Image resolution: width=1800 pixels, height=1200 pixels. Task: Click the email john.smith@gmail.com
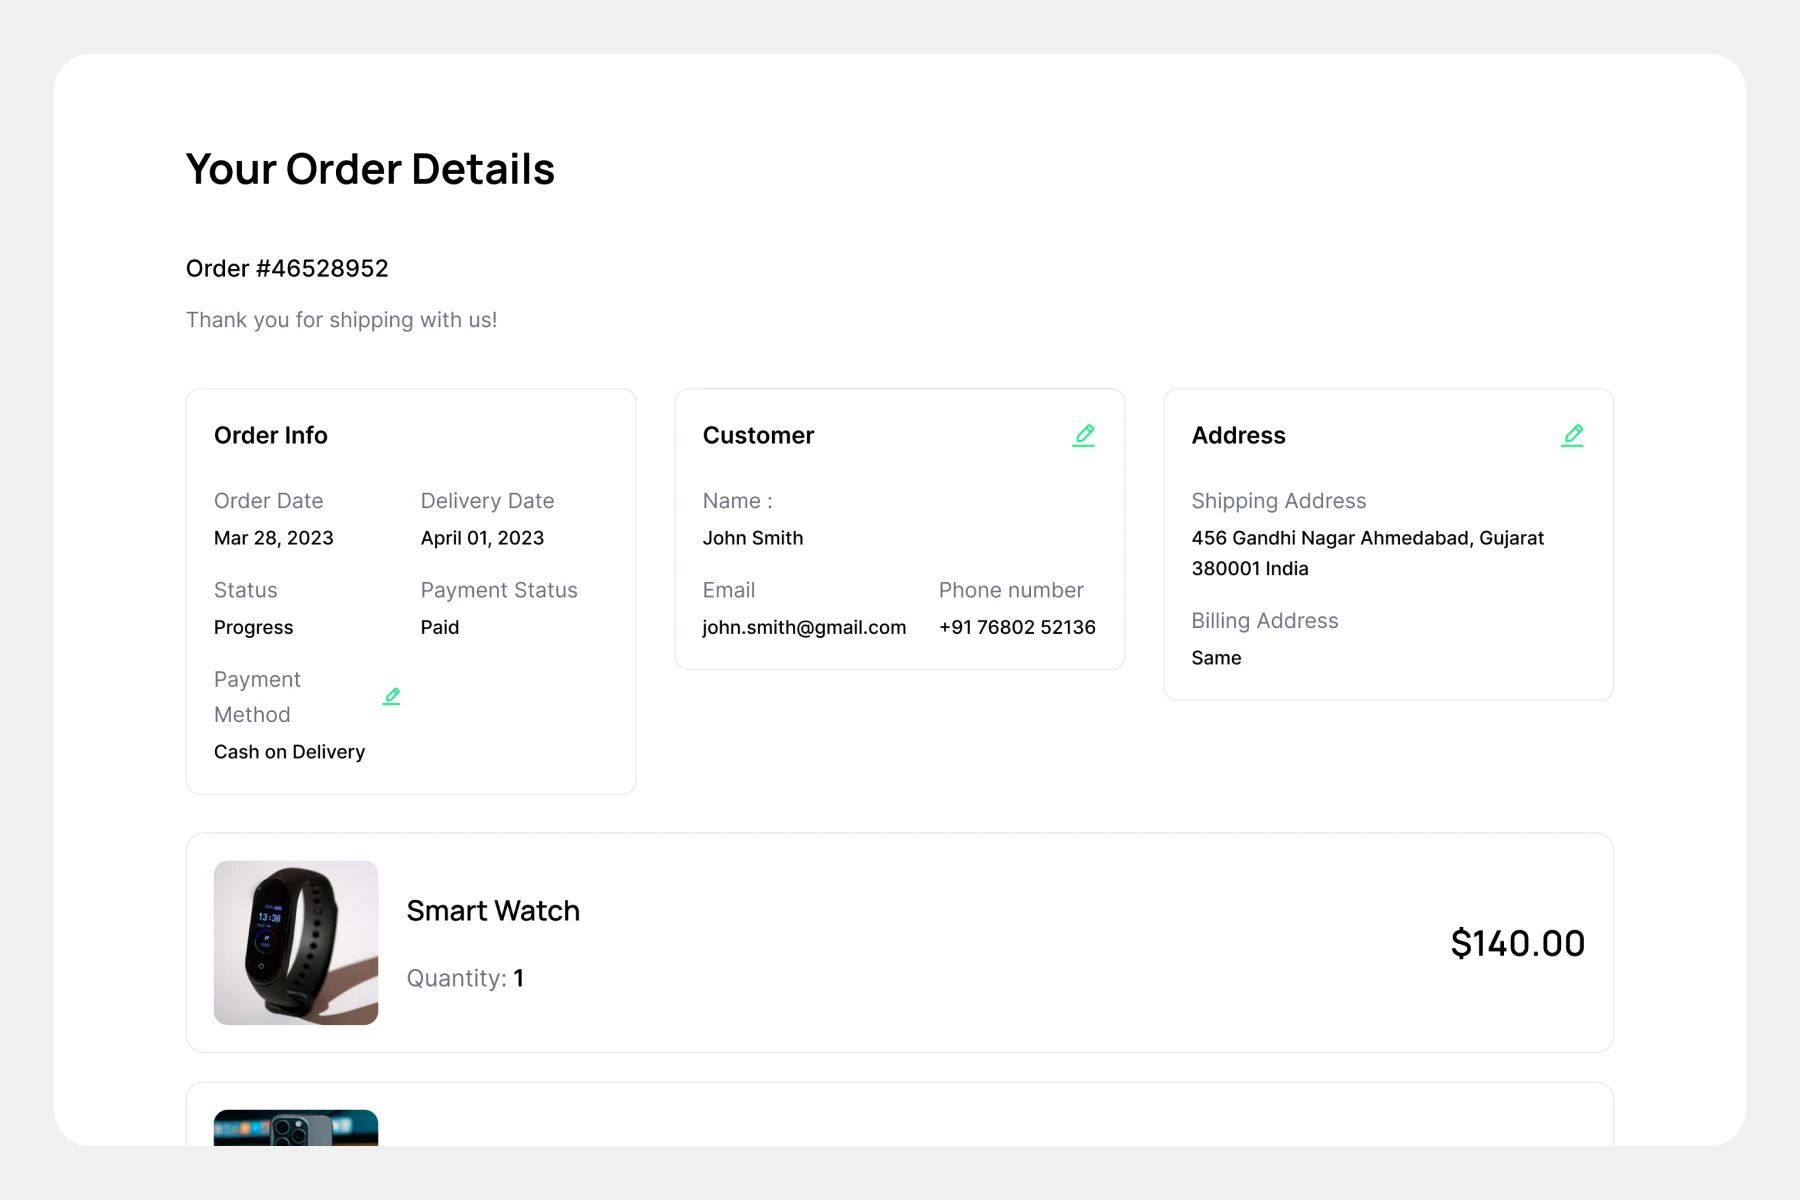click(x=804, y=627)
